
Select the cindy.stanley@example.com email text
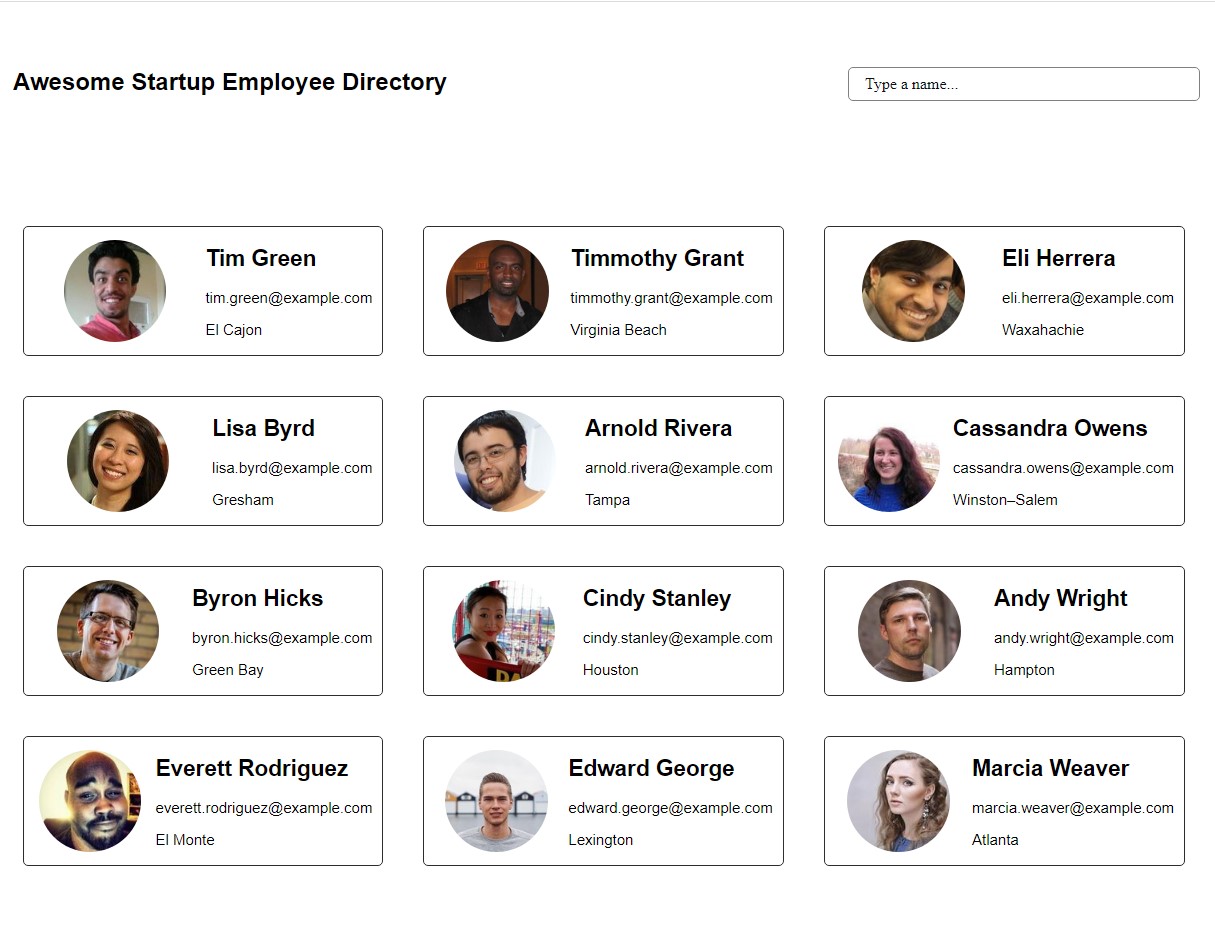[677, 638]
